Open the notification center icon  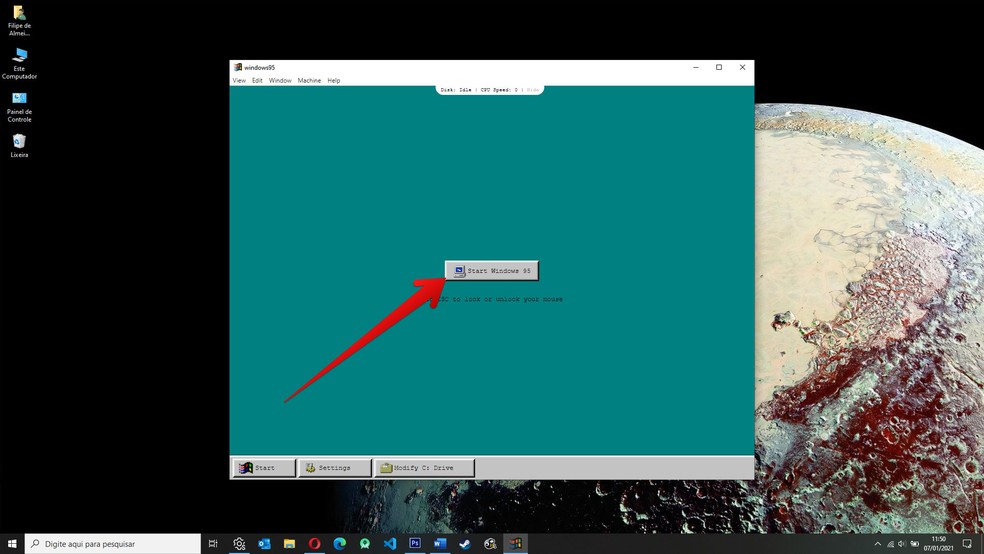[x=967, y=544]
